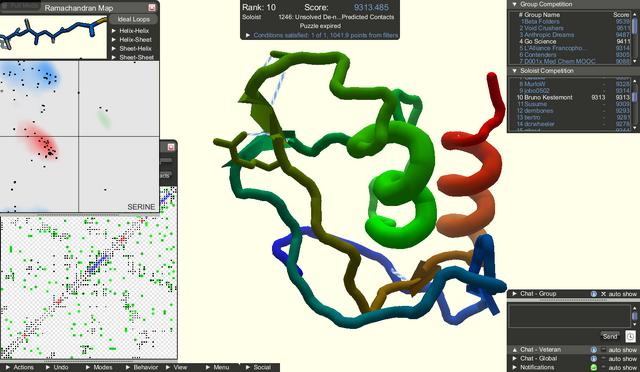Expand the Helix-Helix ideal loops
The height and width of the screenshot is (372, 640).
(114, 31)
